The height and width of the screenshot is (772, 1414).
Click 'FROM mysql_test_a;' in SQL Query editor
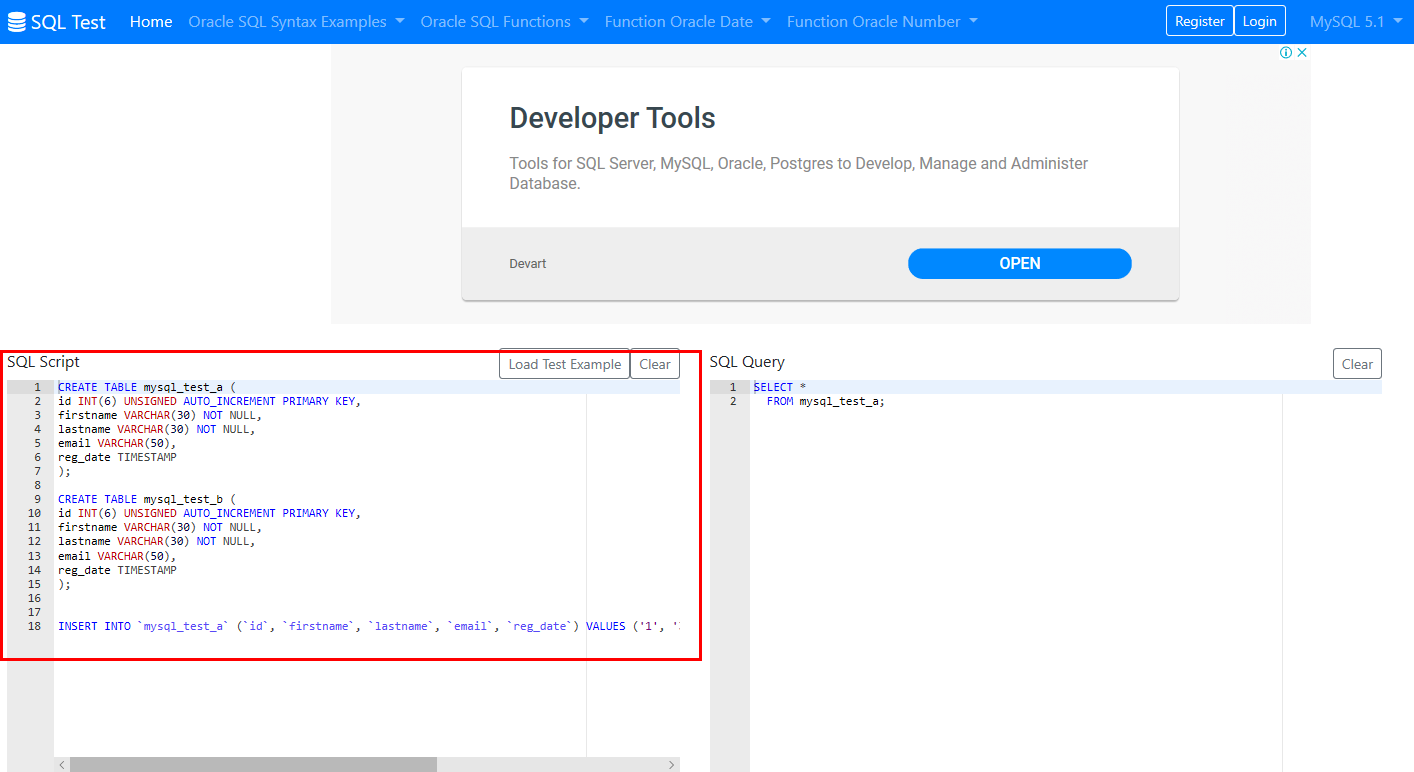(x=826, y=401)
